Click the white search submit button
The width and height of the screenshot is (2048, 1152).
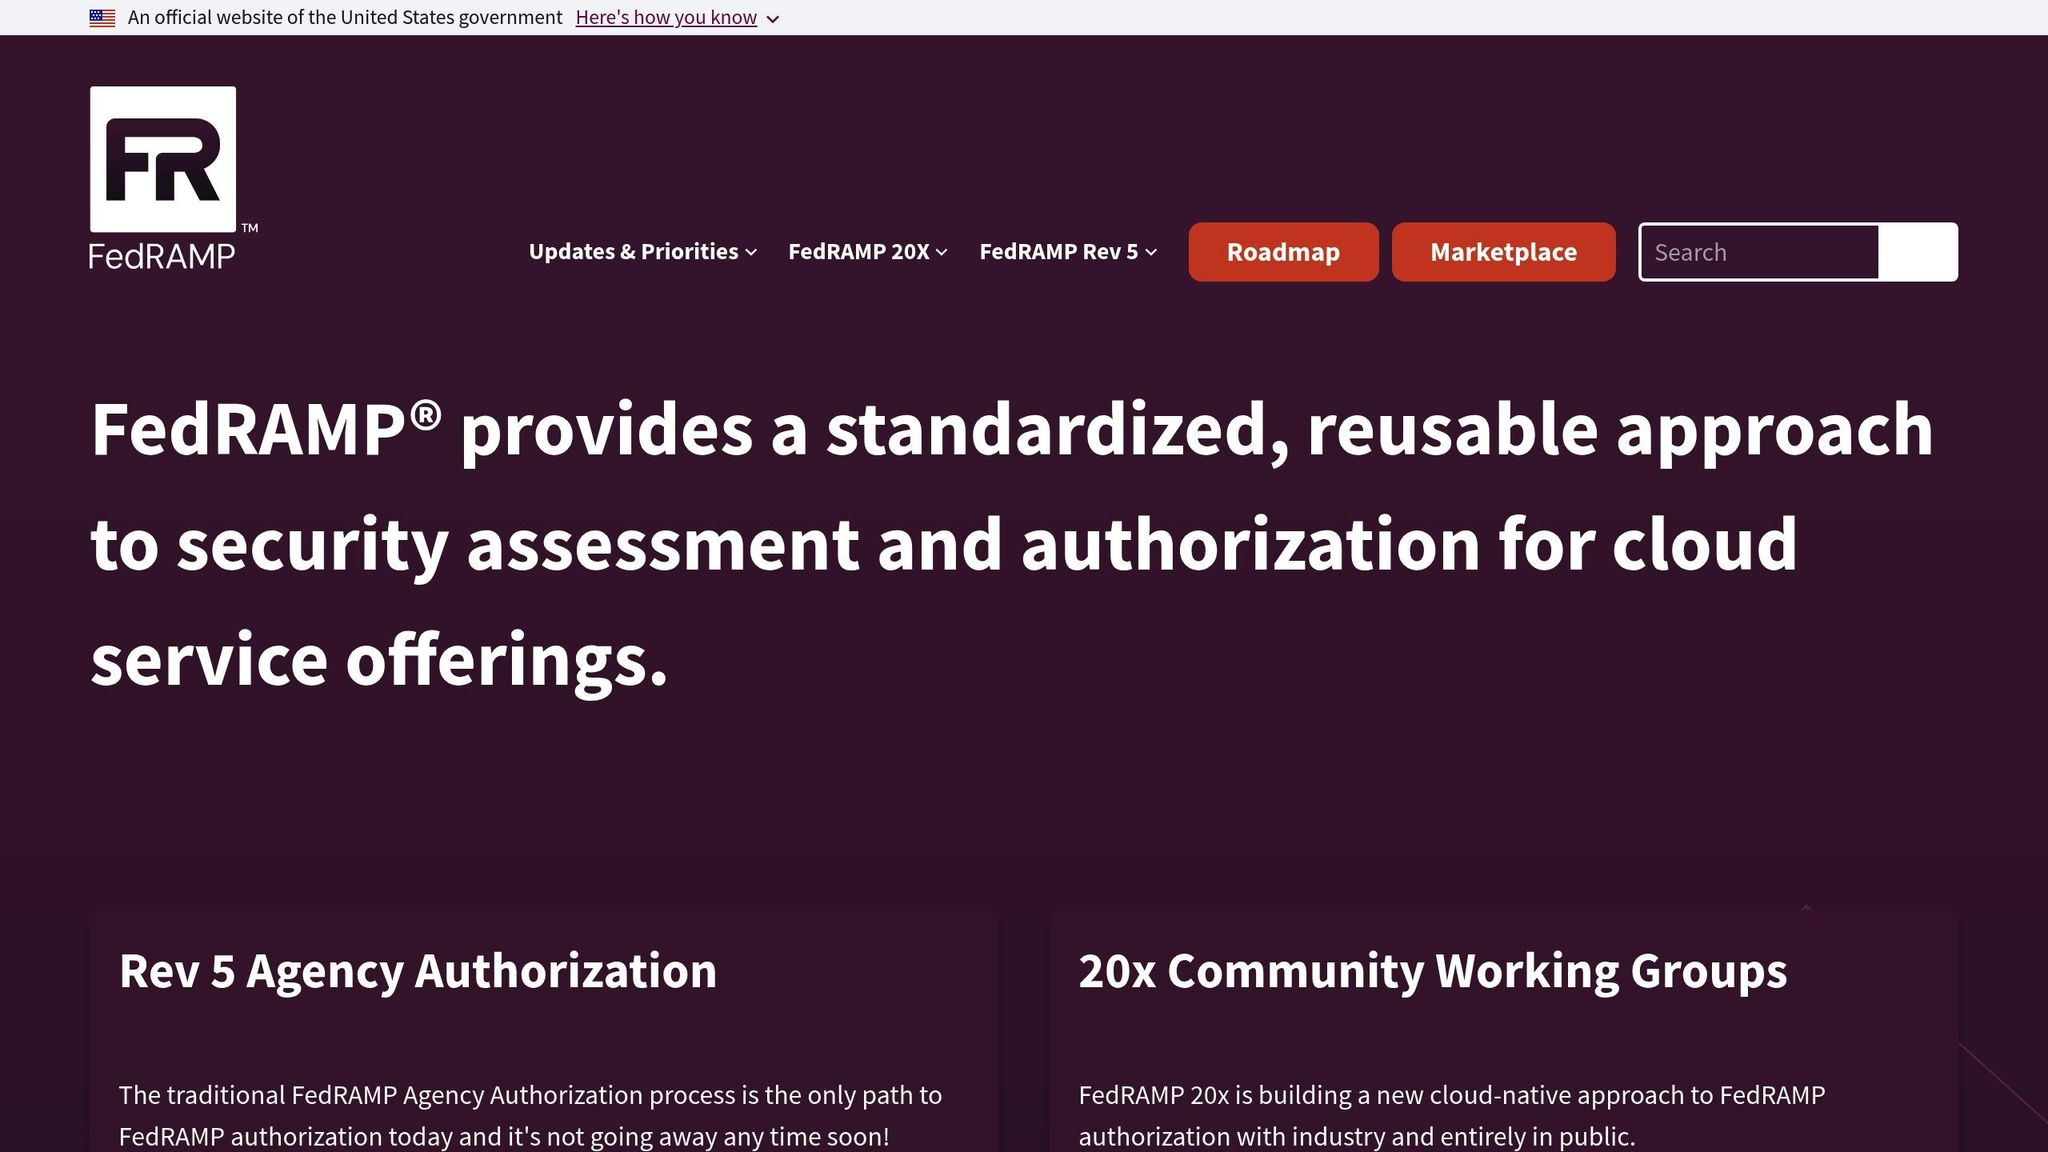(1917, 252)
